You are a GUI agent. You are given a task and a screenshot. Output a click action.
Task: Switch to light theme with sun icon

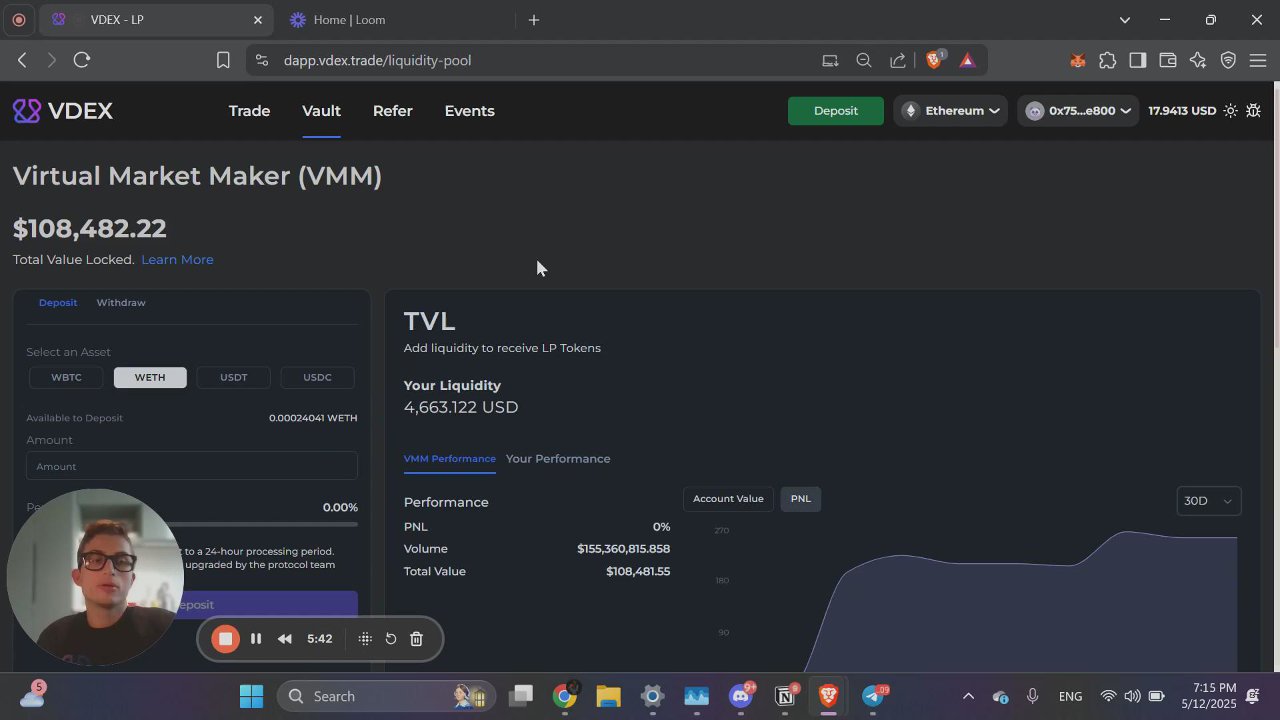1230,111
